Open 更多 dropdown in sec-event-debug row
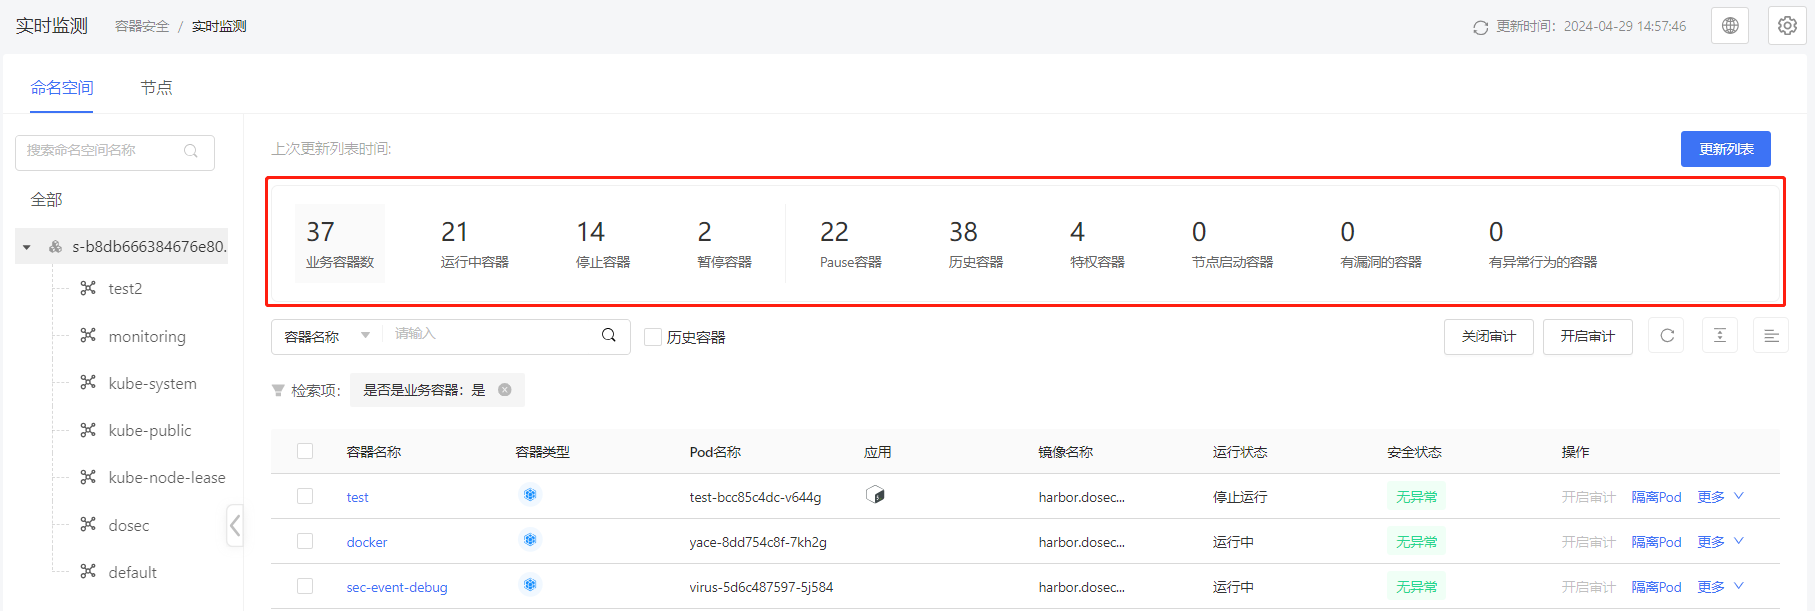 [1720, 587]
